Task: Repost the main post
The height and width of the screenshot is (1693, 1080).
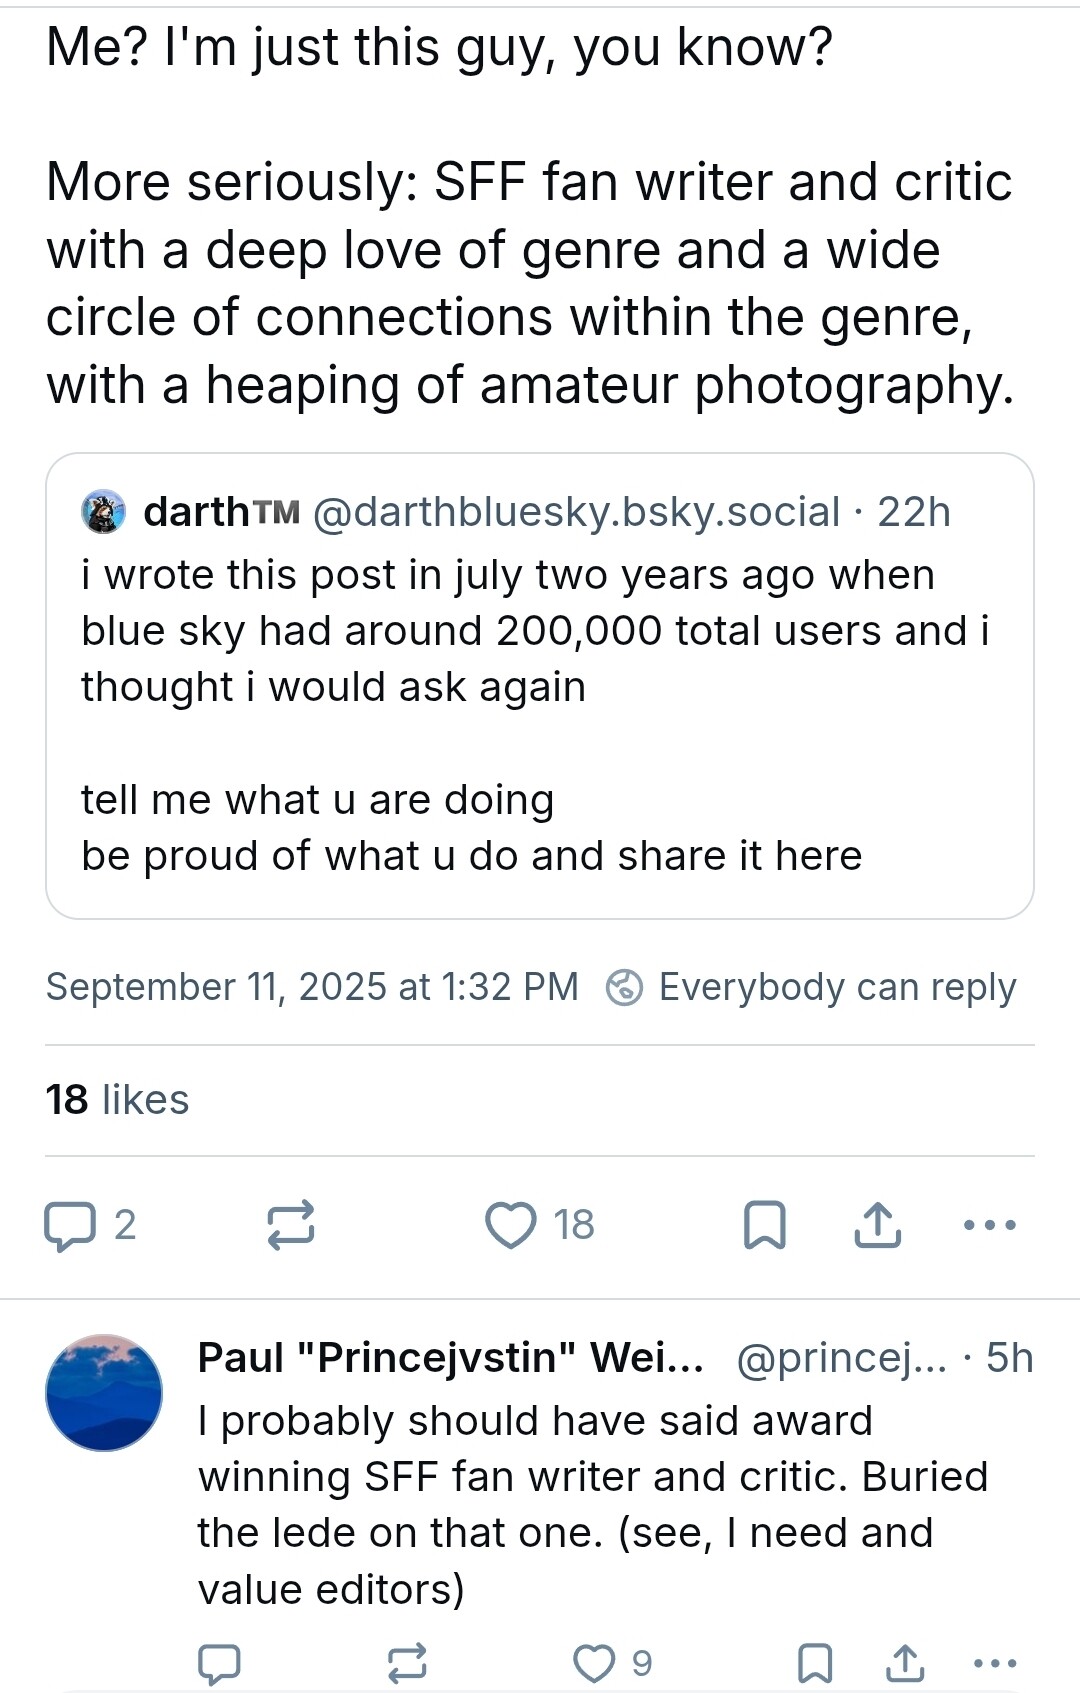Action: click(x=291, y=1225)
